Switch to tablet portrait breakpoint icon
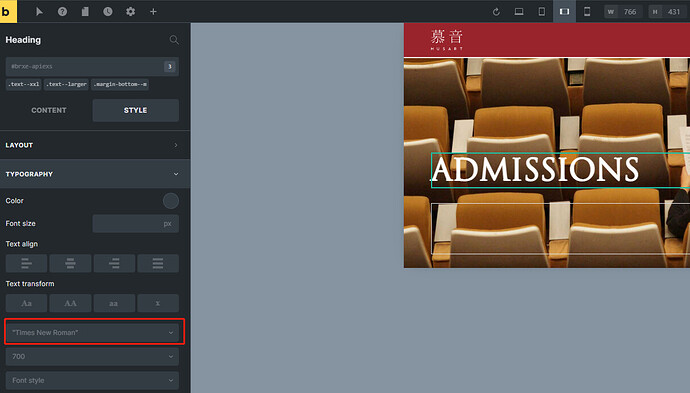Image resolution: width=690 pixels, height=393 pixels. [542, 12]
